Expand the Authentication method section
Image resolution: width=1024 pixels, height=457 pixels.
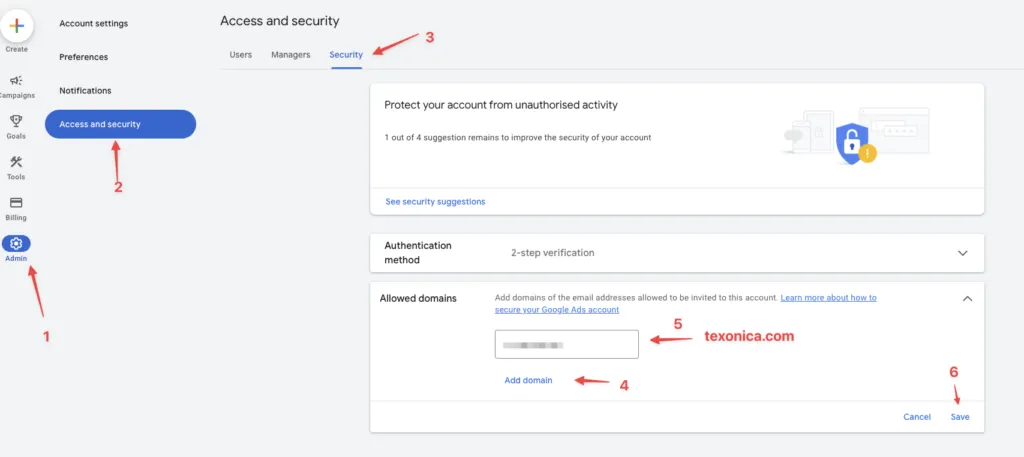[x=962, y=253]
